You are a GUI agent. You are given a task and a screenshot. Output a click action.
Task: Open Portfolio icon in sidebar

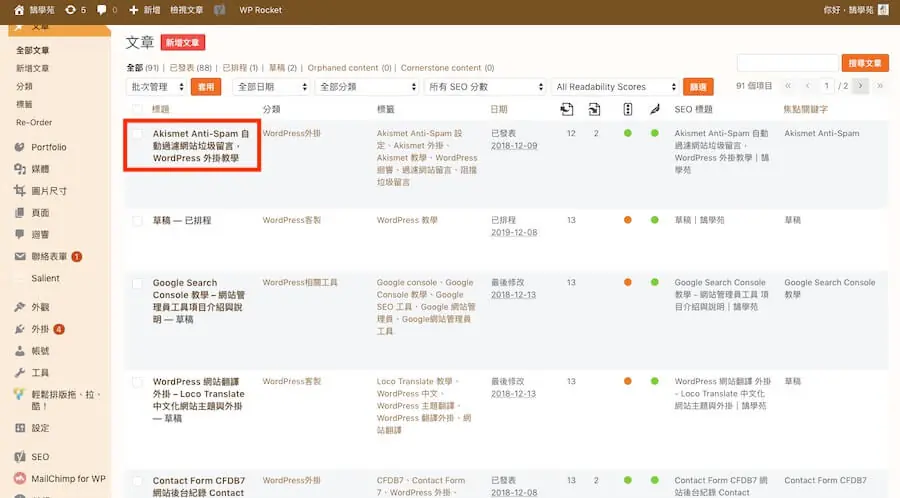pos(20,147)
